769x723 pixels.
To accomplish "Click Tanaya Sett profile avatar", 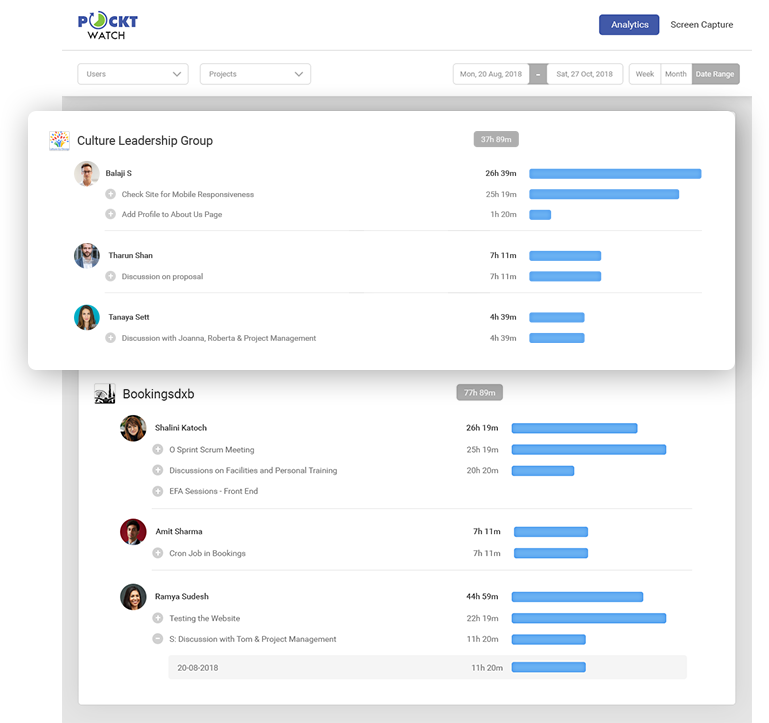I will tap(87, 317).
